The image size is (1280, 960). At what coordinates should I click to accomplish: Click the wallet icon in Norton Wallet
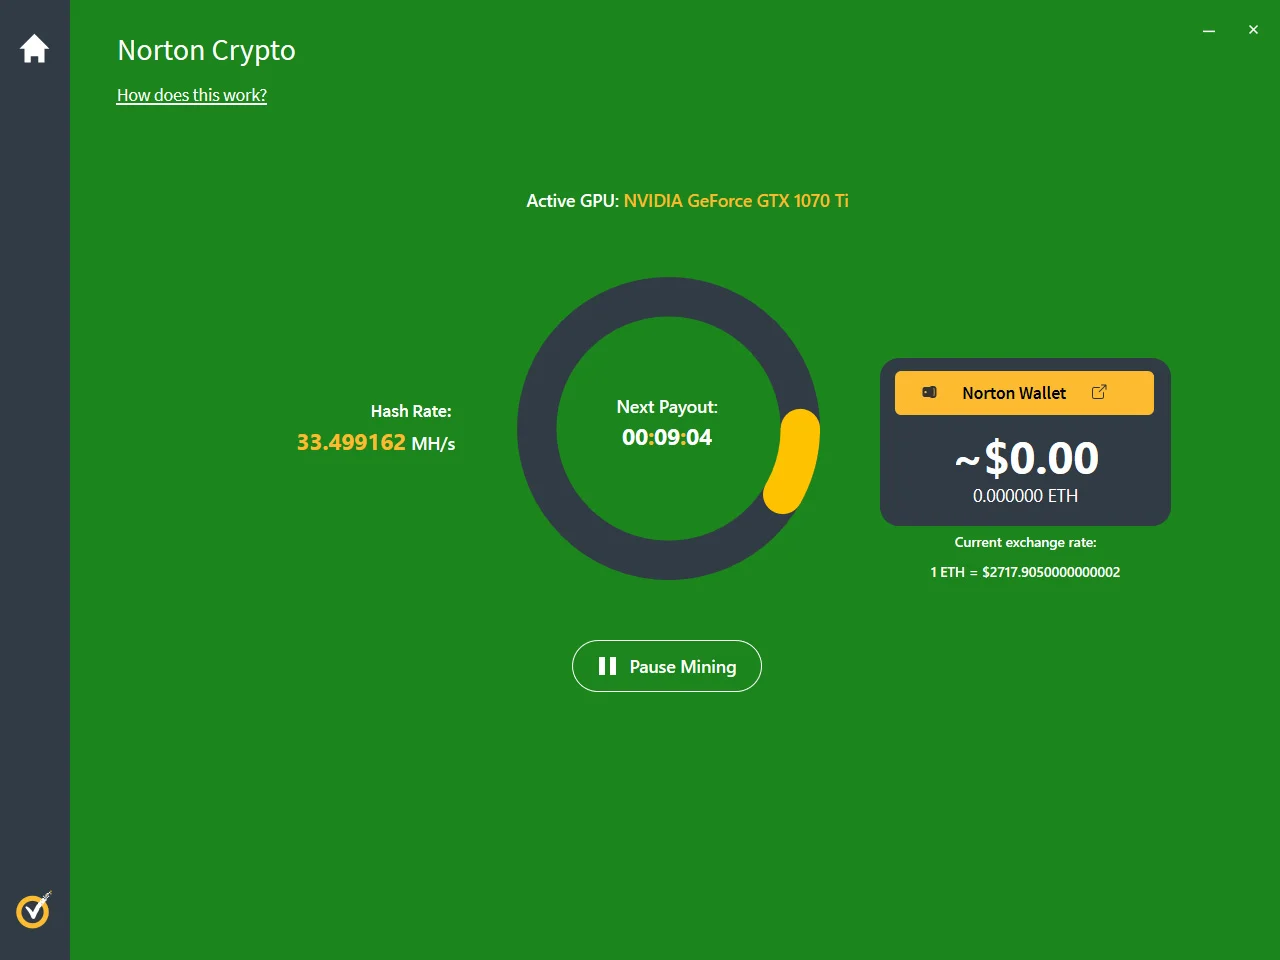929,393
